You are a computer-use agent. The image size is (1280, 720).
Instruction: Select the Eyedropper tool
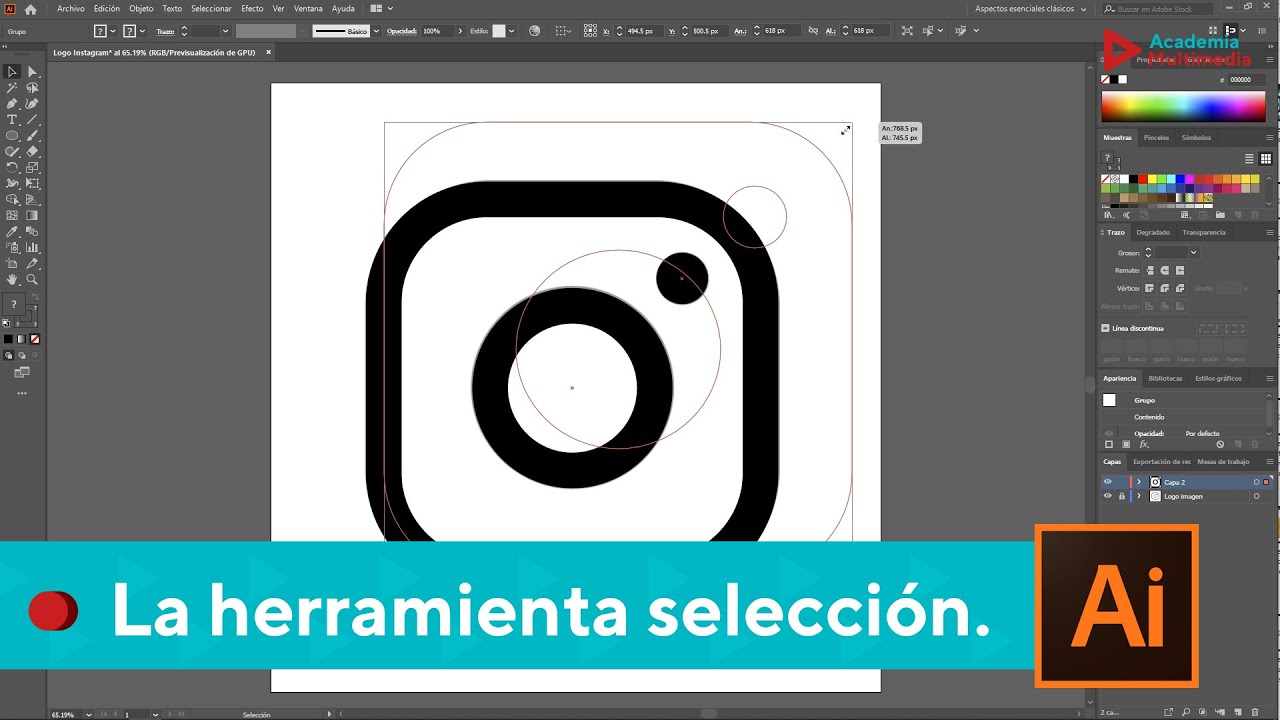coord(12,231)
